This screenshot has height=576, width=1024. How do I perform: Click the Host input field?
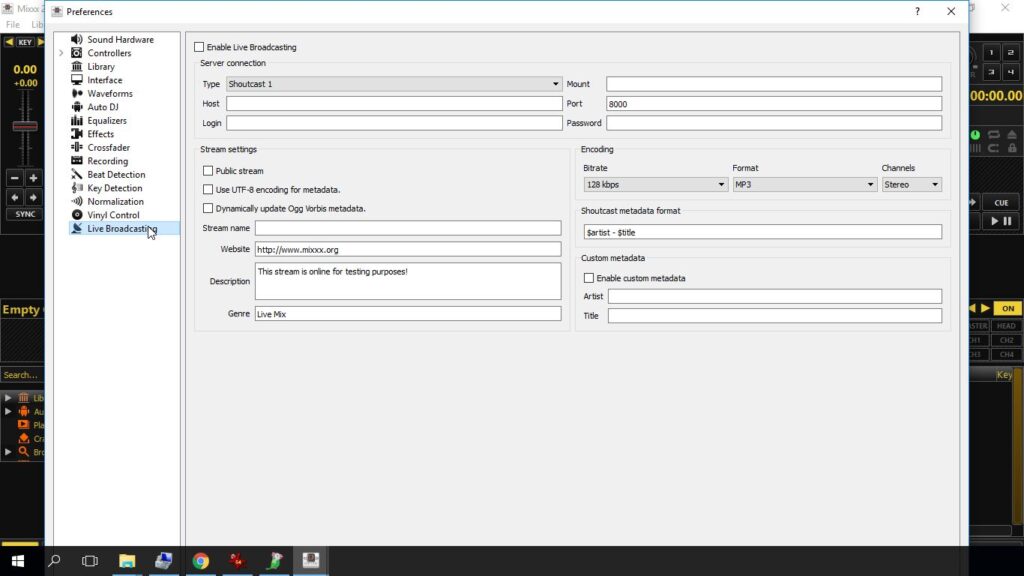(394, 104)
